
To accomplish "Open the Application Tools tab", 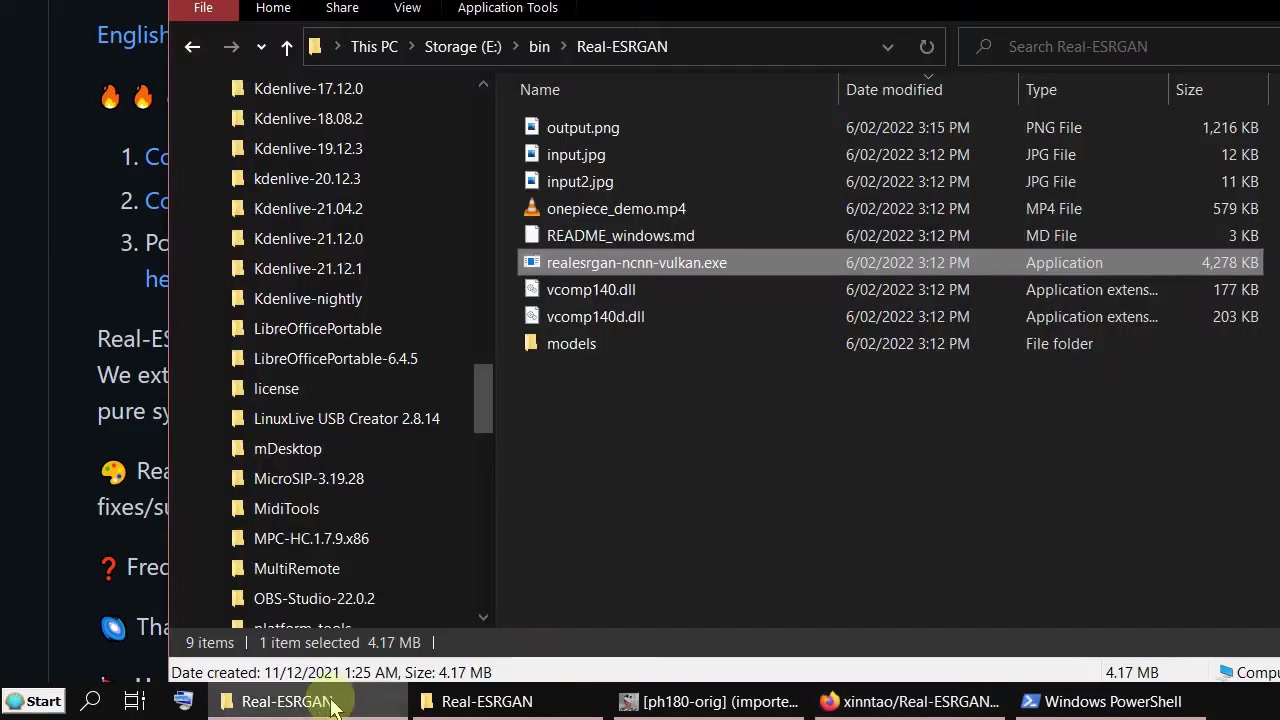I will coord(507,8).
